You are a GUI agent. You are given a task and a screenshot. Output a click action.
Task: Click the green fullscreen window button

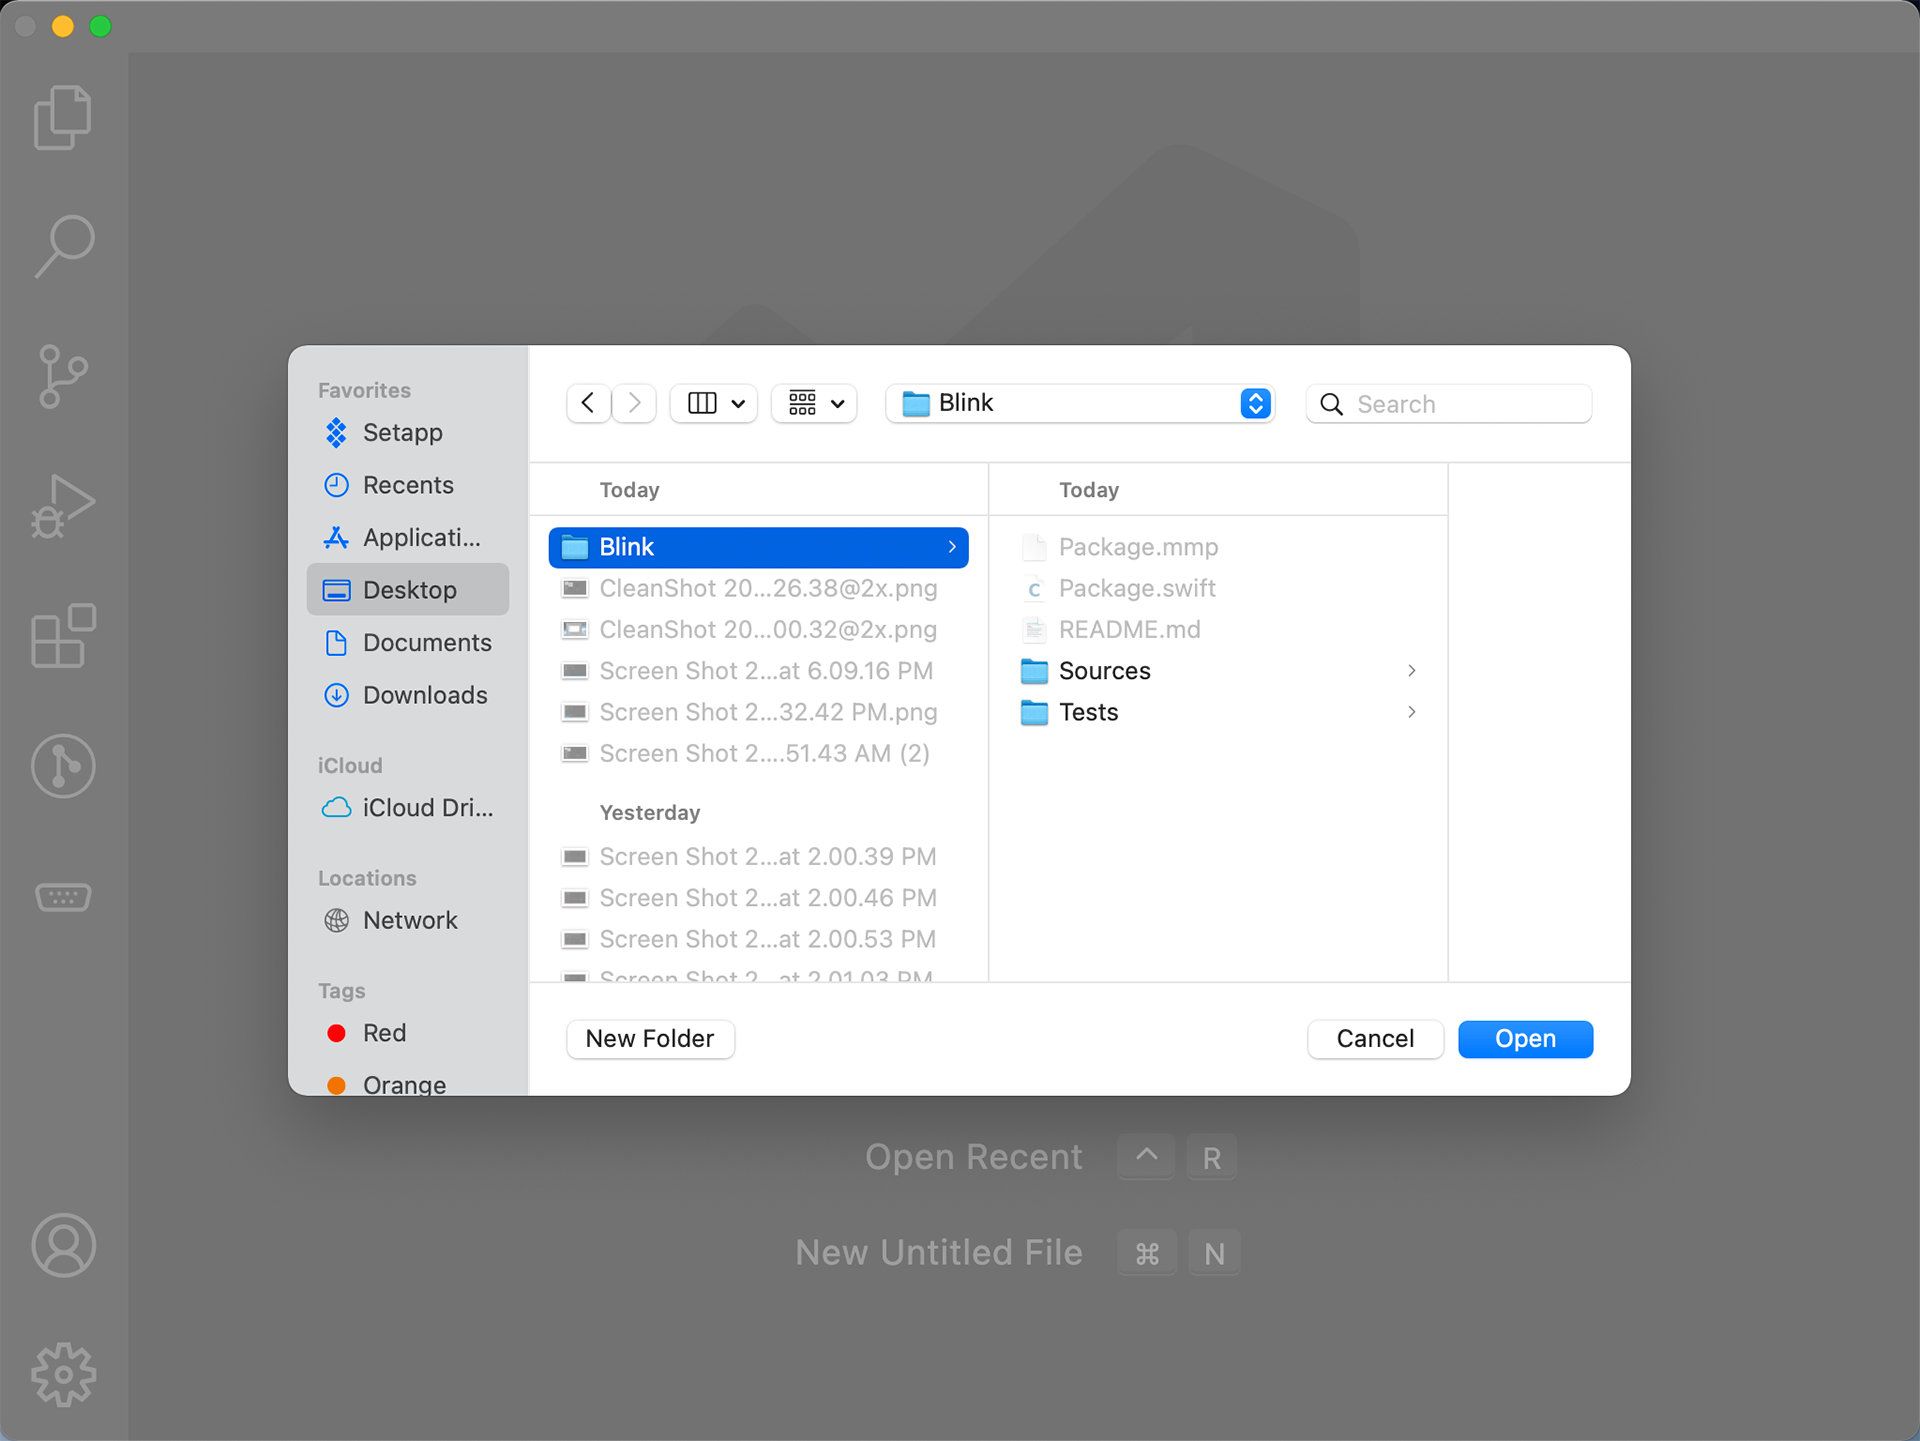click(x=100, y=26)
